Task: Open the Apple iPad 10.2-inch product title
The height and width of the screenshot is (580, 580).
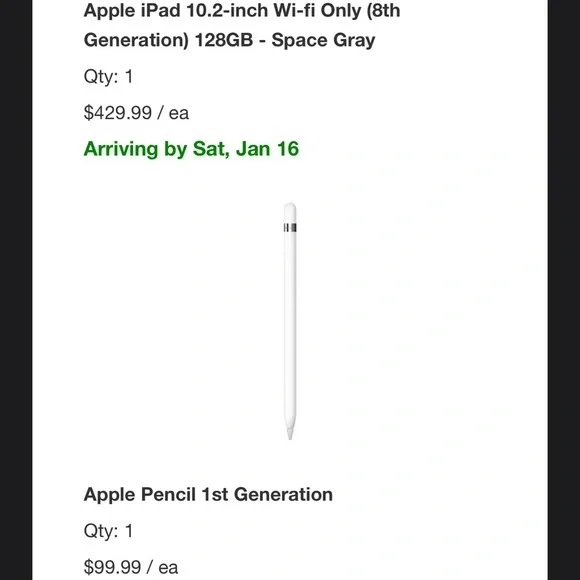Action: (242, 25)
